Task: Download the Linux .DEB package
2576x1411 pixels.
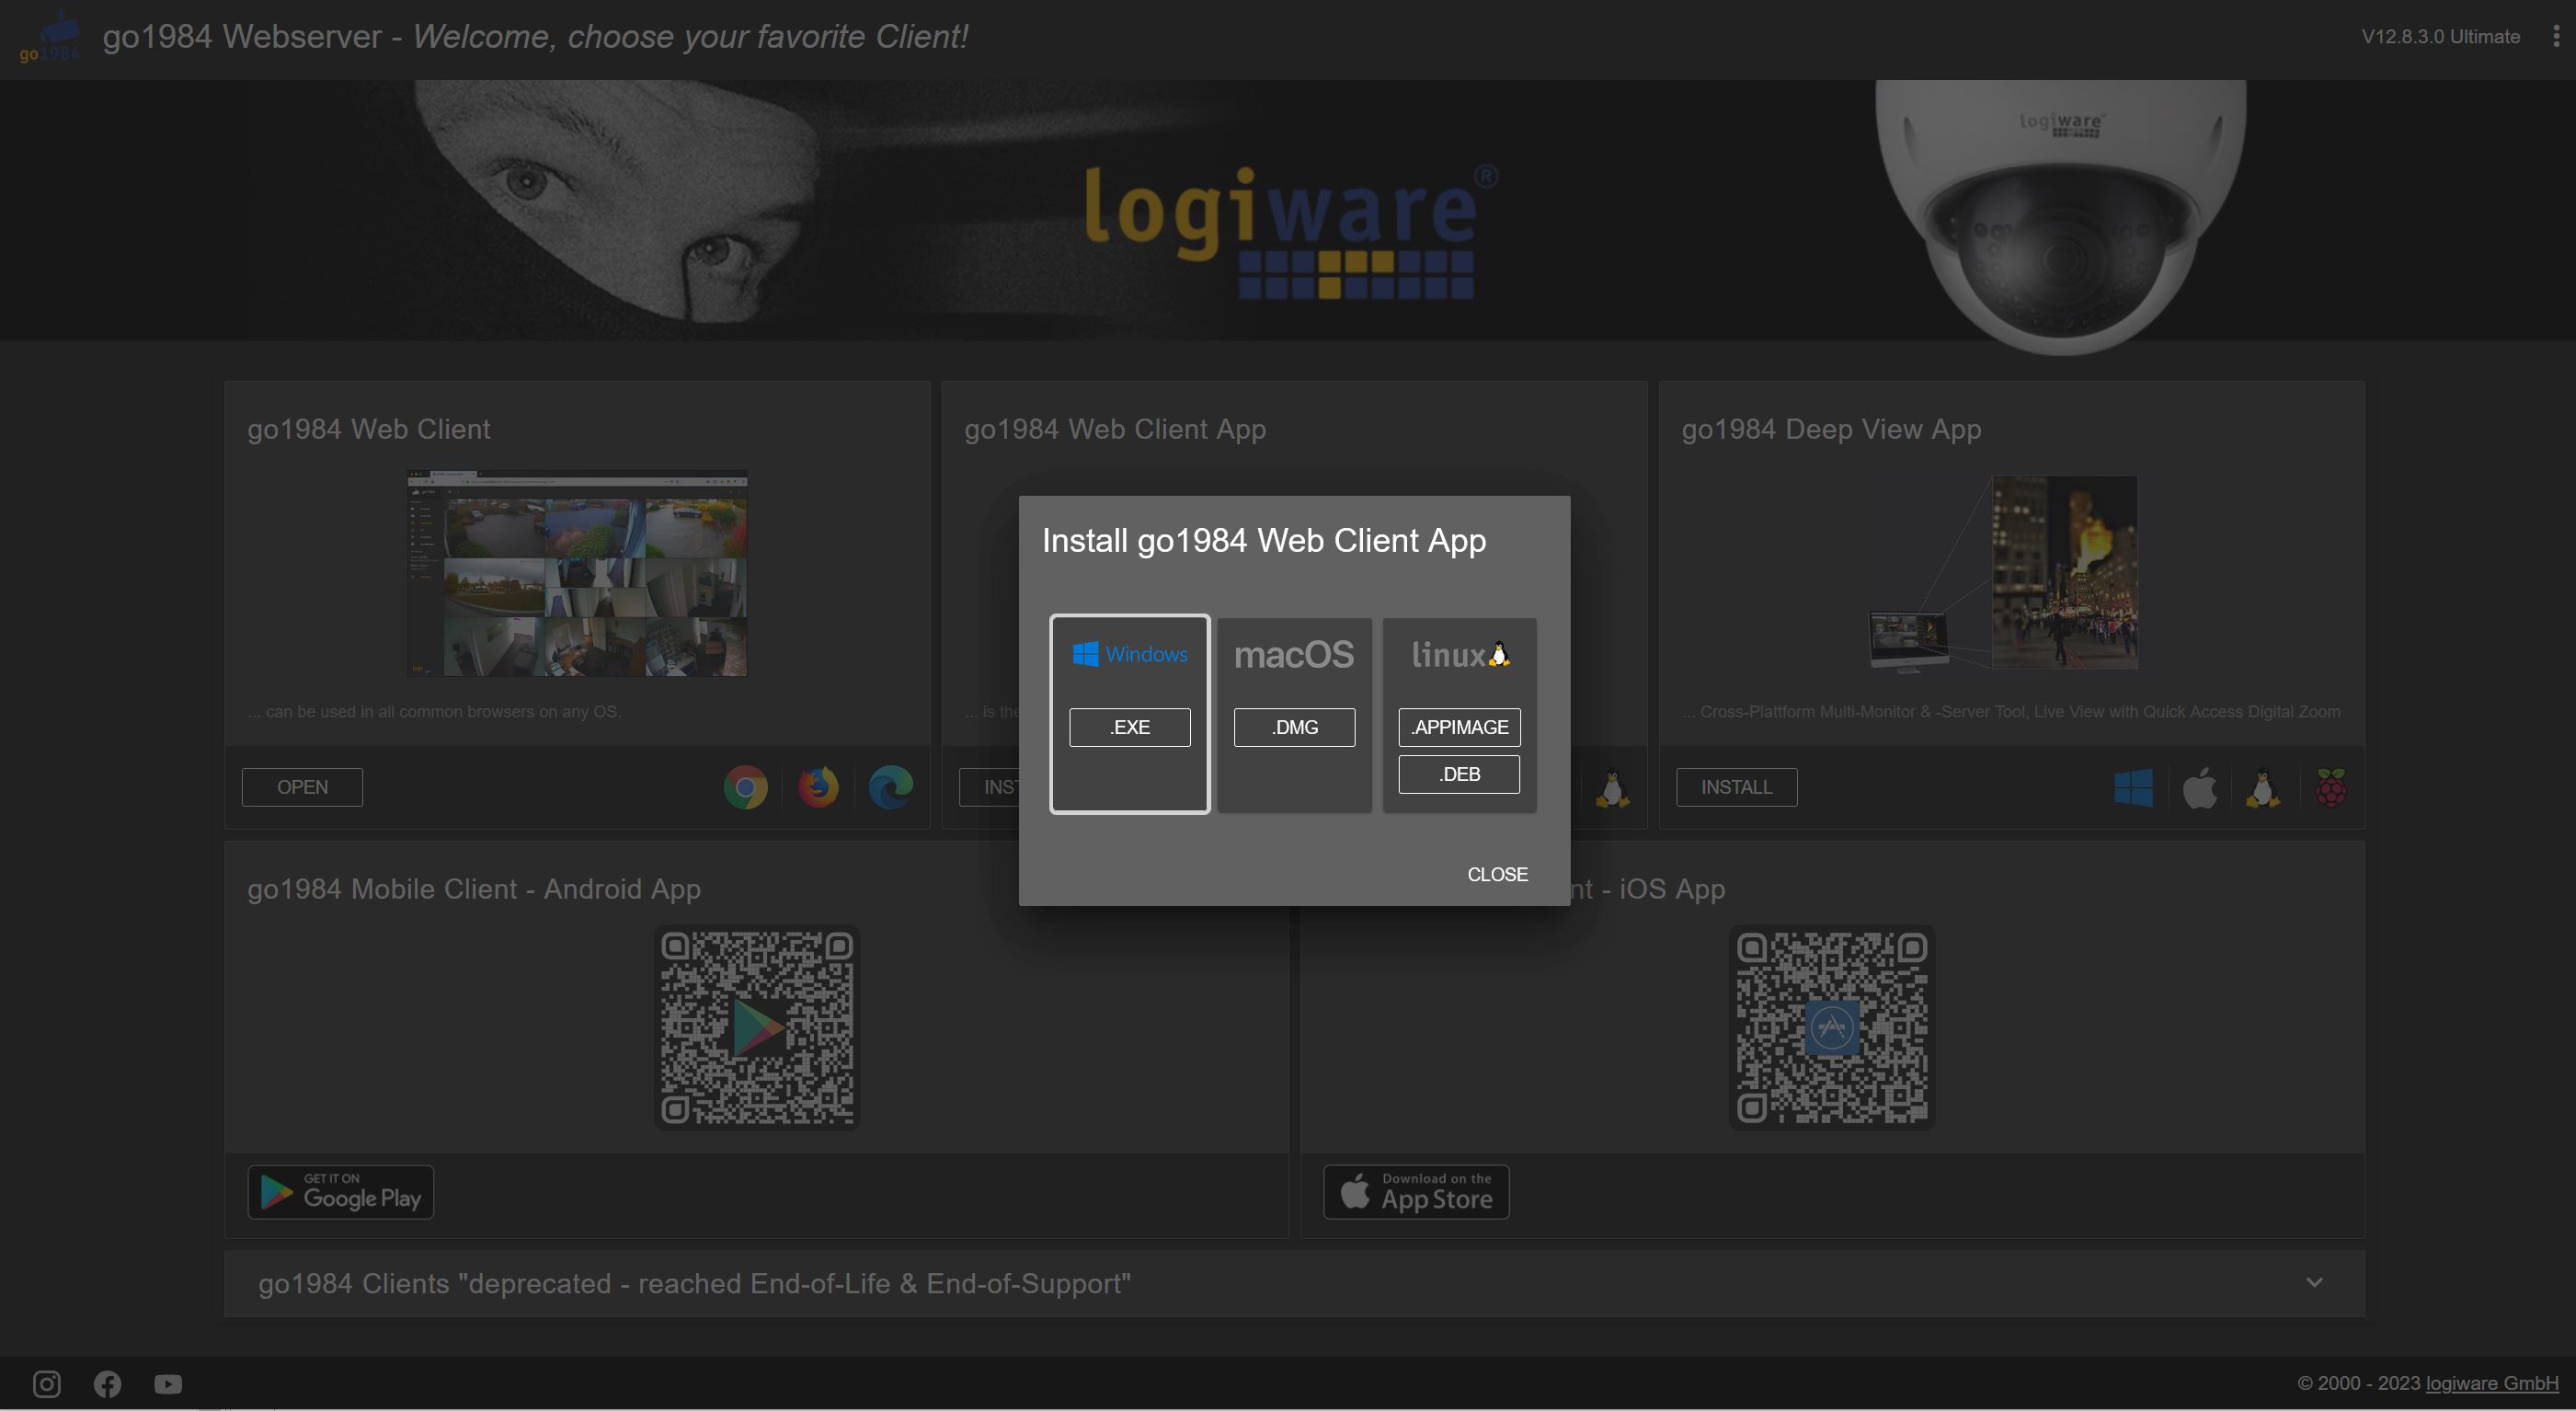Action: pos(1459,774)
